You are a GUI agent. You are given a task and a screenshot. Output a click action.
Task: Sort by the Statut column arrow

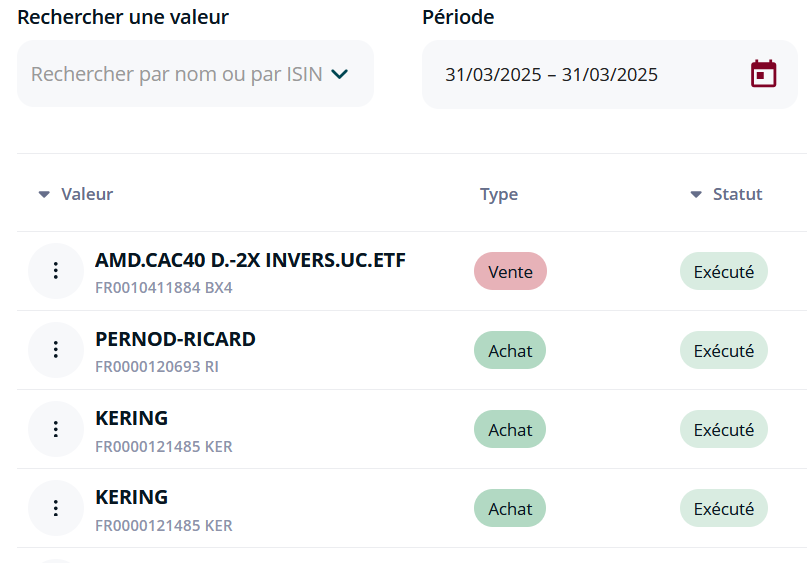click(696, 195)
